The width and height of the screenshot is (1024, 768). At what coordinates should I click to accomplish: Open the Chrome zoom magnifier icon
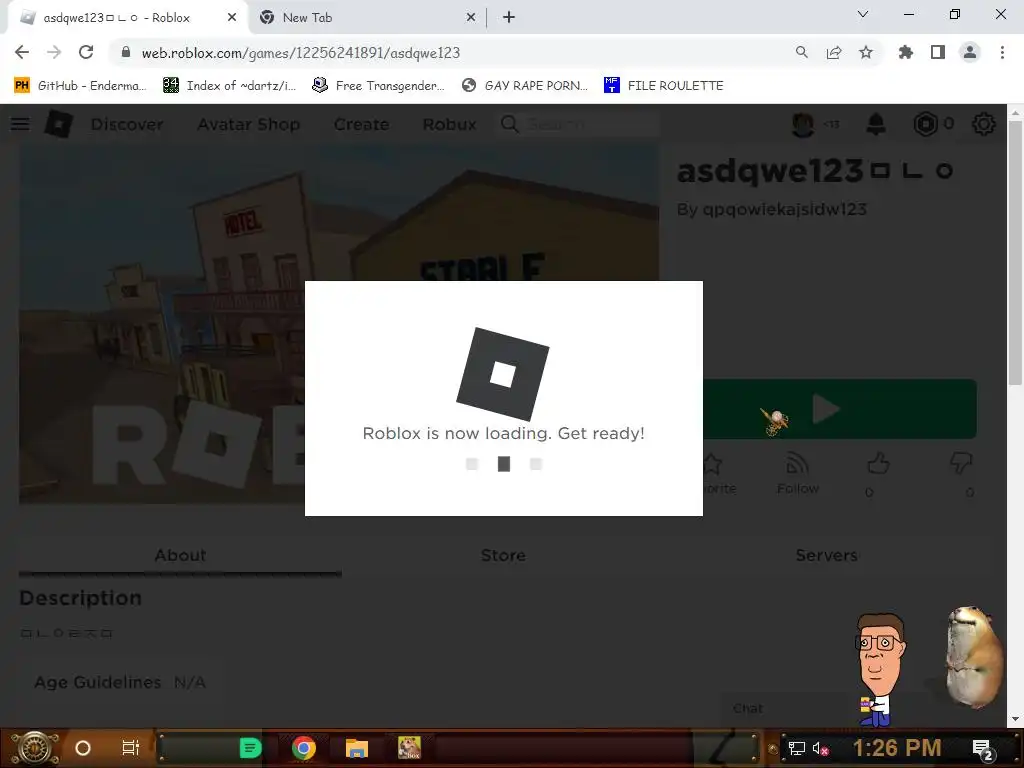(x=802, y=52)
